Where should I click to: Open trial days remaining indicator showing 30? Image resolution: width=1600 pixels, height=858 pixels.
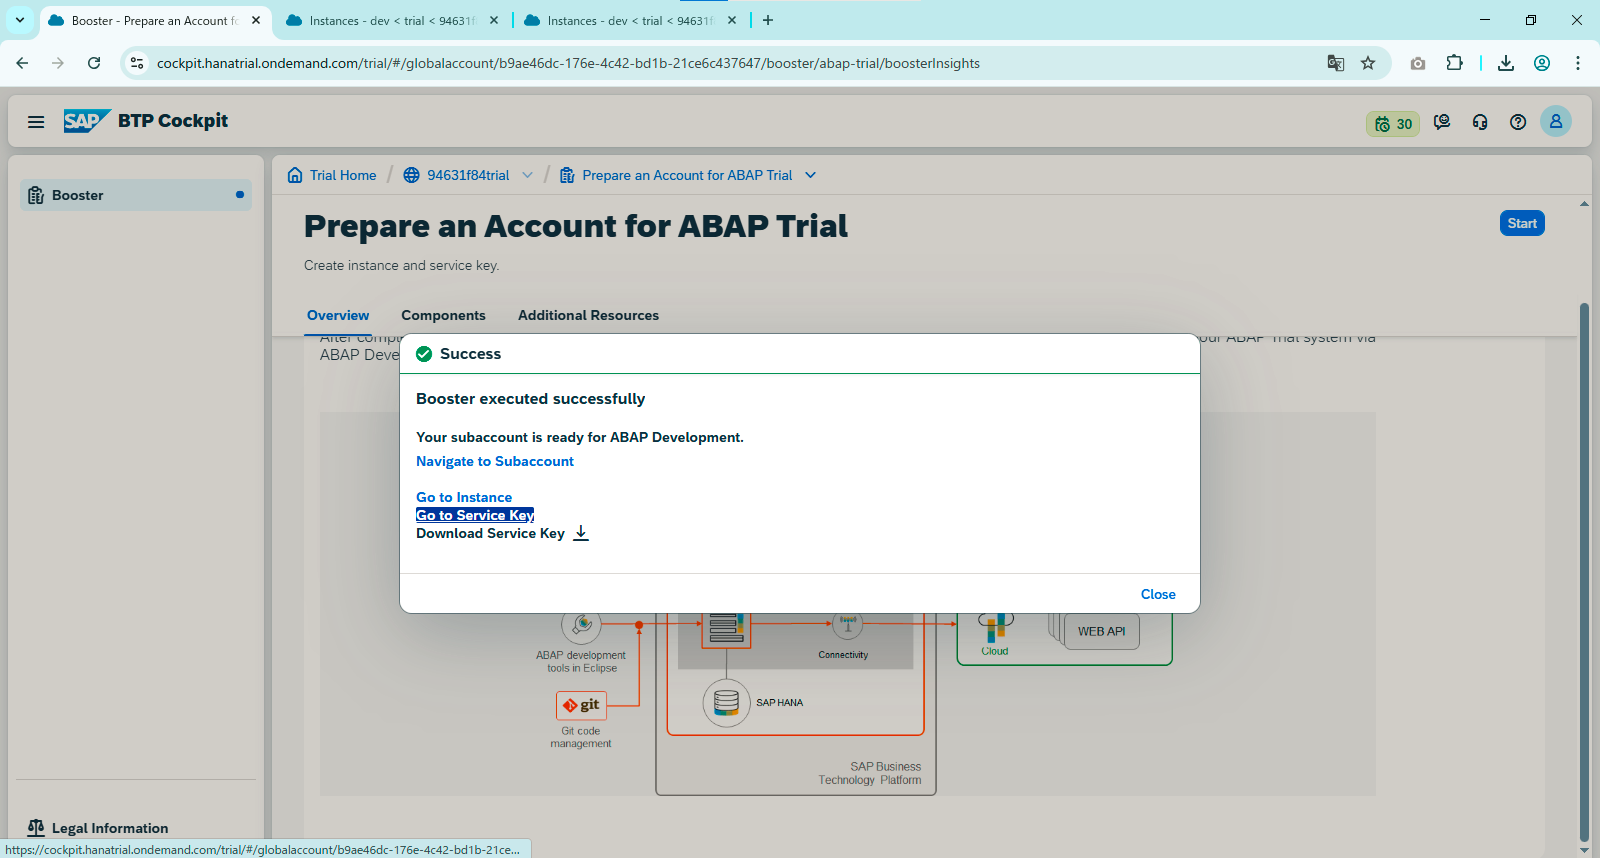click(1393, 124)
